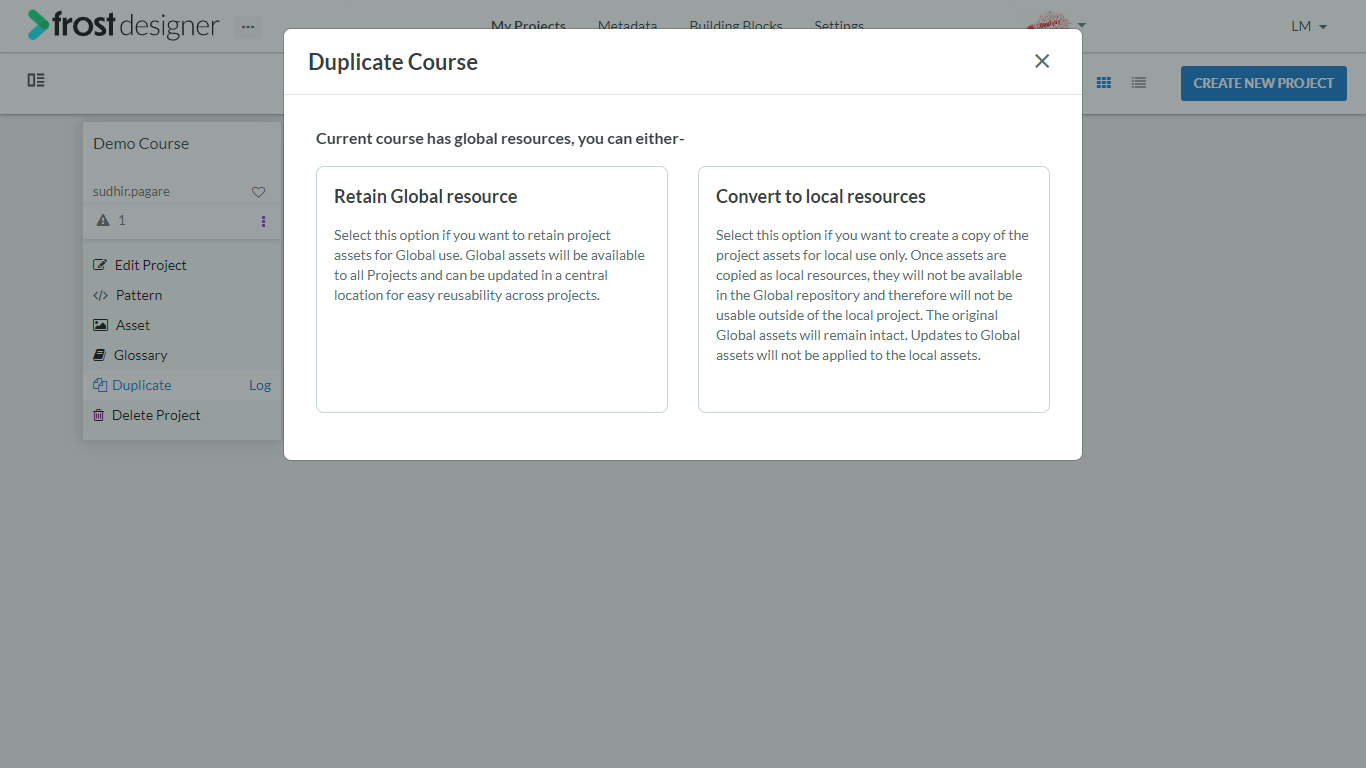Open the Metadata tab in top navigation
This screenshot has width=1366, height=768.
pos(628,26)
